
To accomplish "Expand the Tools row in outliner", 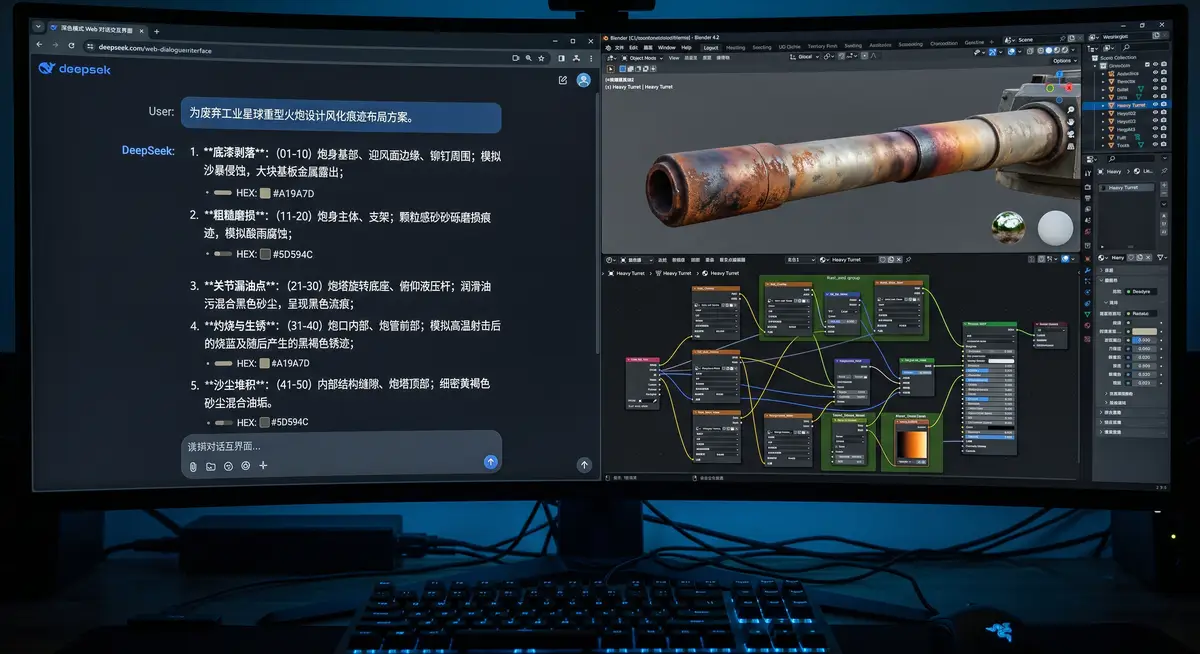I will pos(1102,145).
